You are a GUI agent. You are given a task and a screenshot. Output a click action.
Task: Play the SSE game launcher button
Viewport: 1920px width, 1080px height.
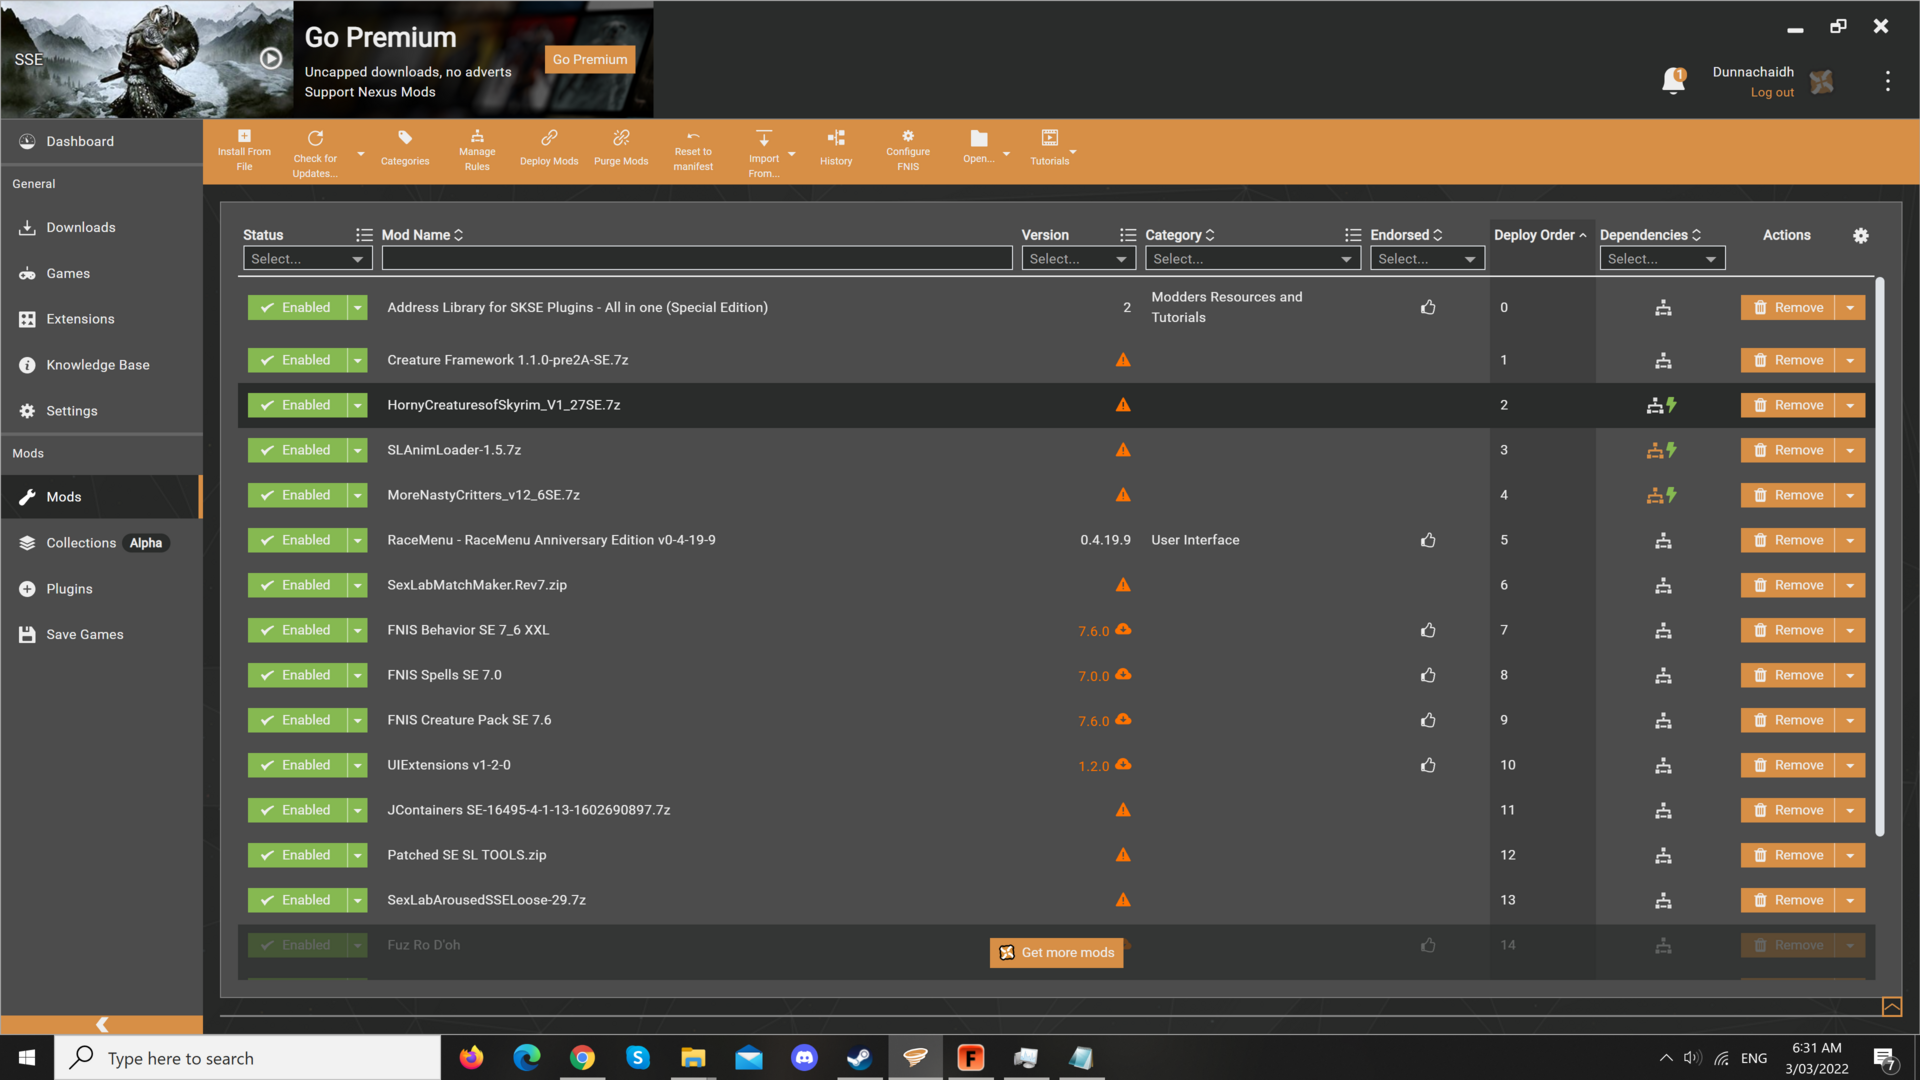[271, 58]
